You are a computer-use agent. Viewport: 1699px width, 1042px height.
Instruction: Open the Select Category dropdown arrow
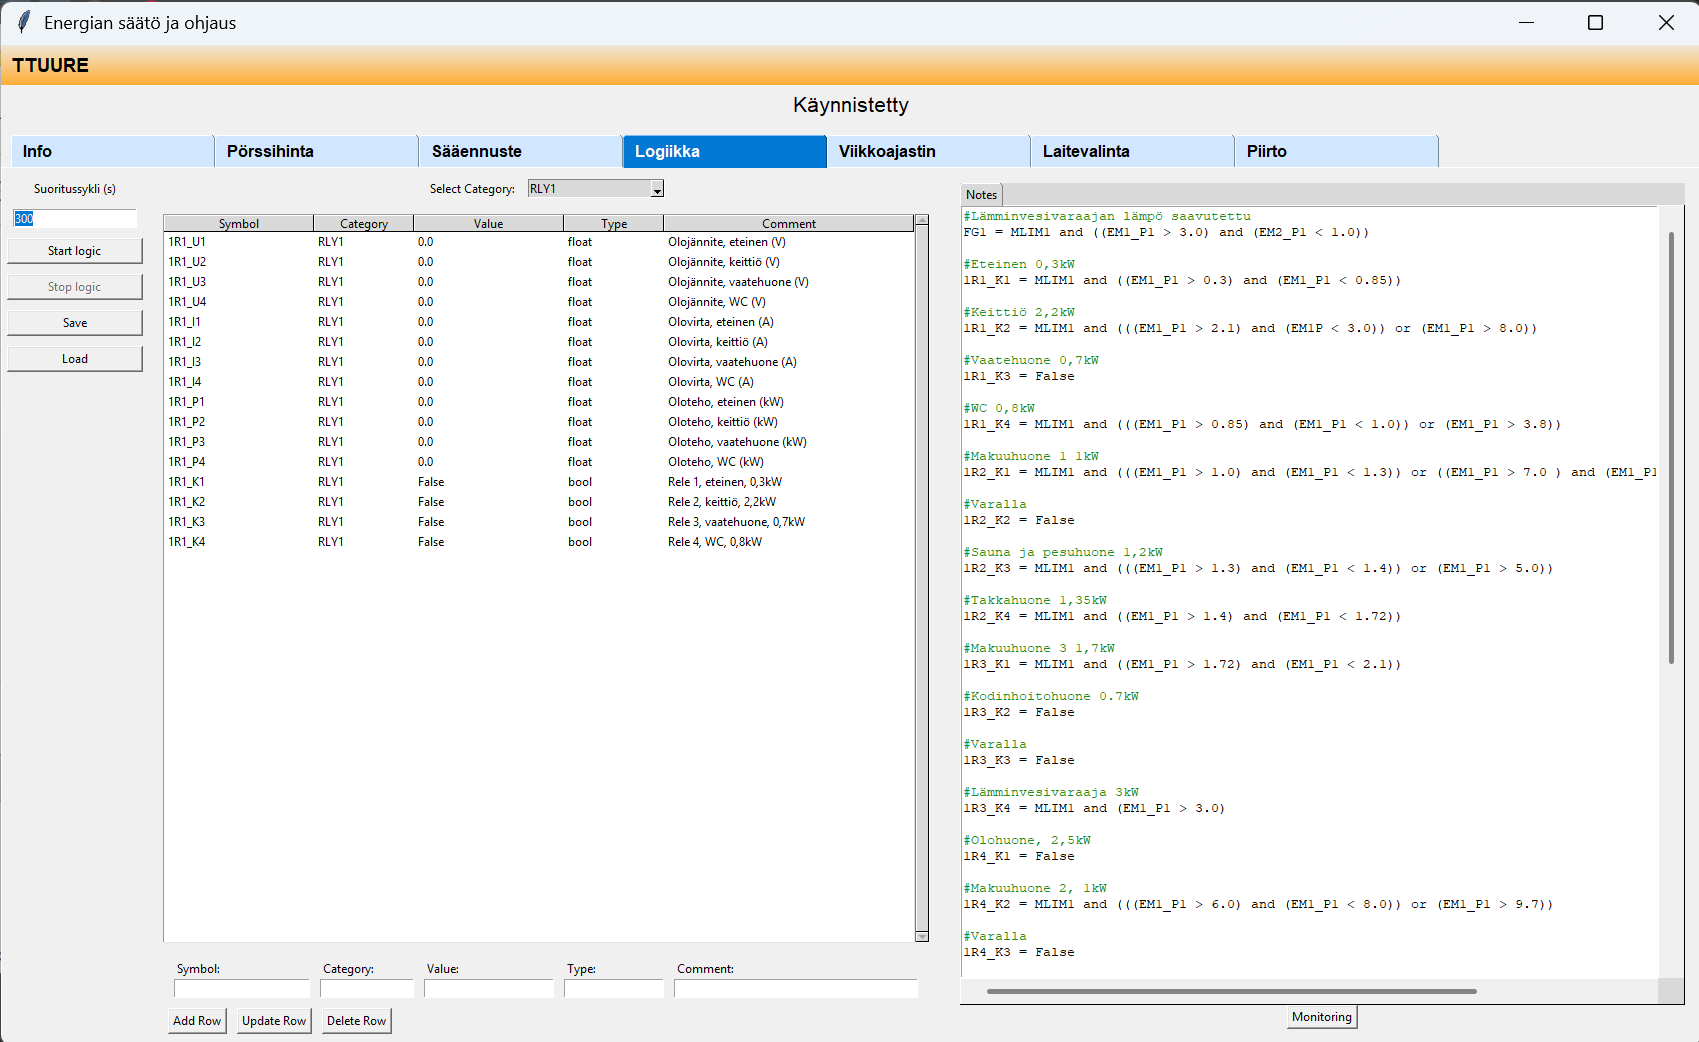pyautogui.click(x=656, y=190)
